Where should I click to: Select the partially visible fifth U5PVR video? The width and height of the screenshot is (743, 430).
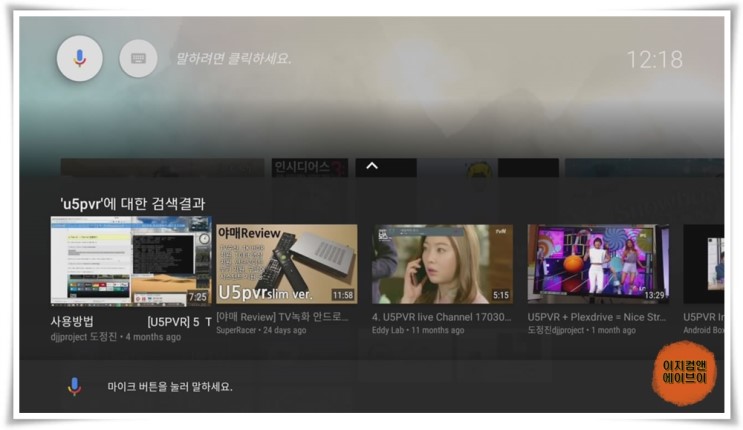[x=704, y=264]
